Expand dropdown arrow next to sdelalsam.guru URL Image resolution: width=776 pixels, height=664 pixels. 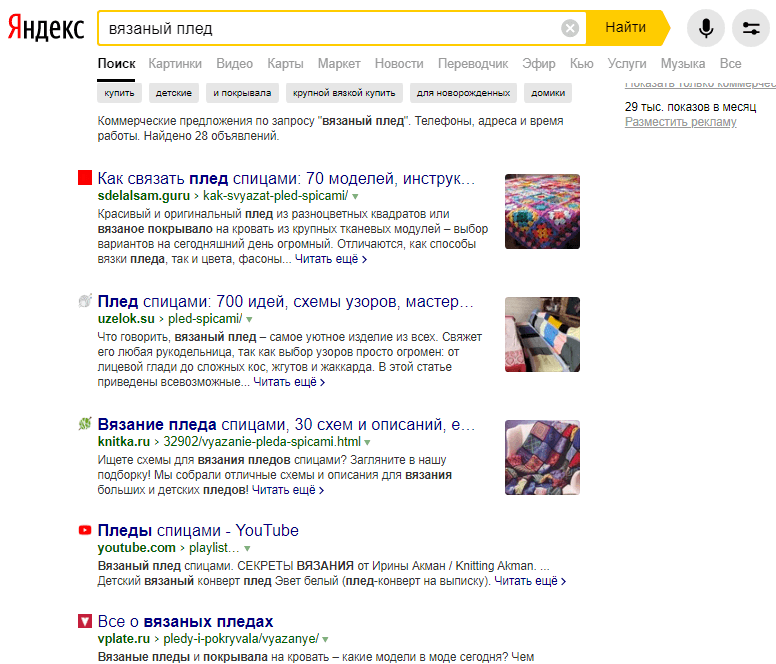click(x=354, y=197)
